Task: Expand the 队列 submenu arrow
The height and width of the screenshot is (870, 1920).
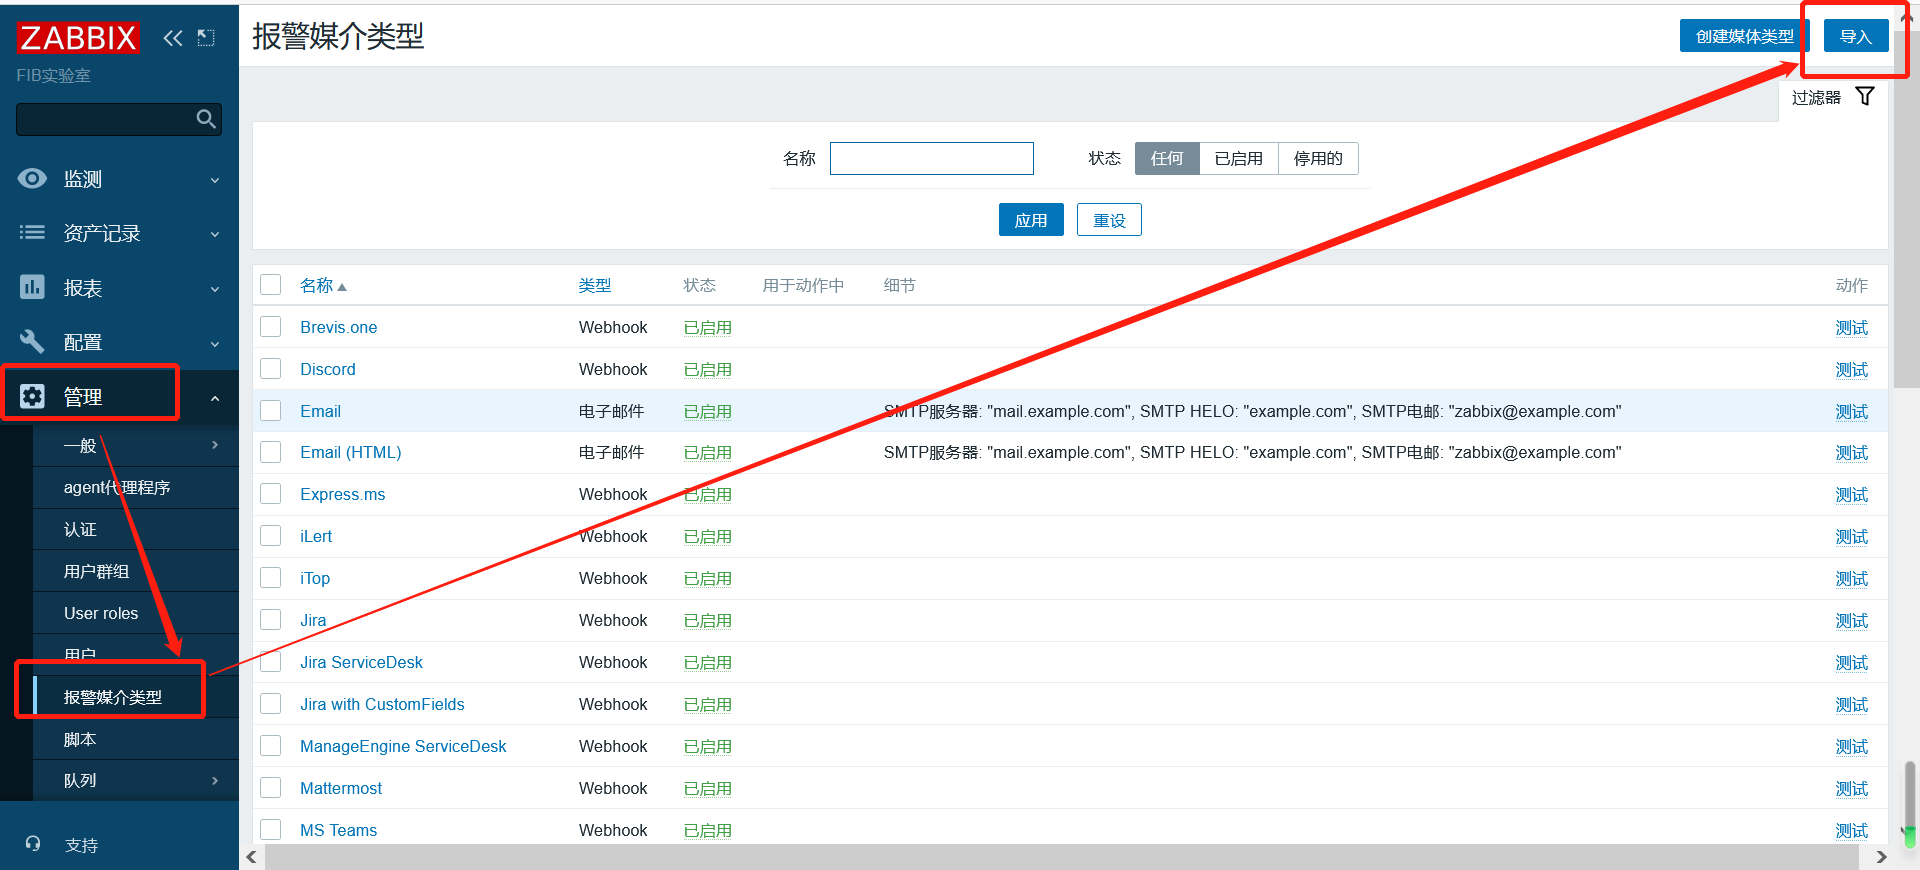Action: pyautogui.click(x=215, y=780)
